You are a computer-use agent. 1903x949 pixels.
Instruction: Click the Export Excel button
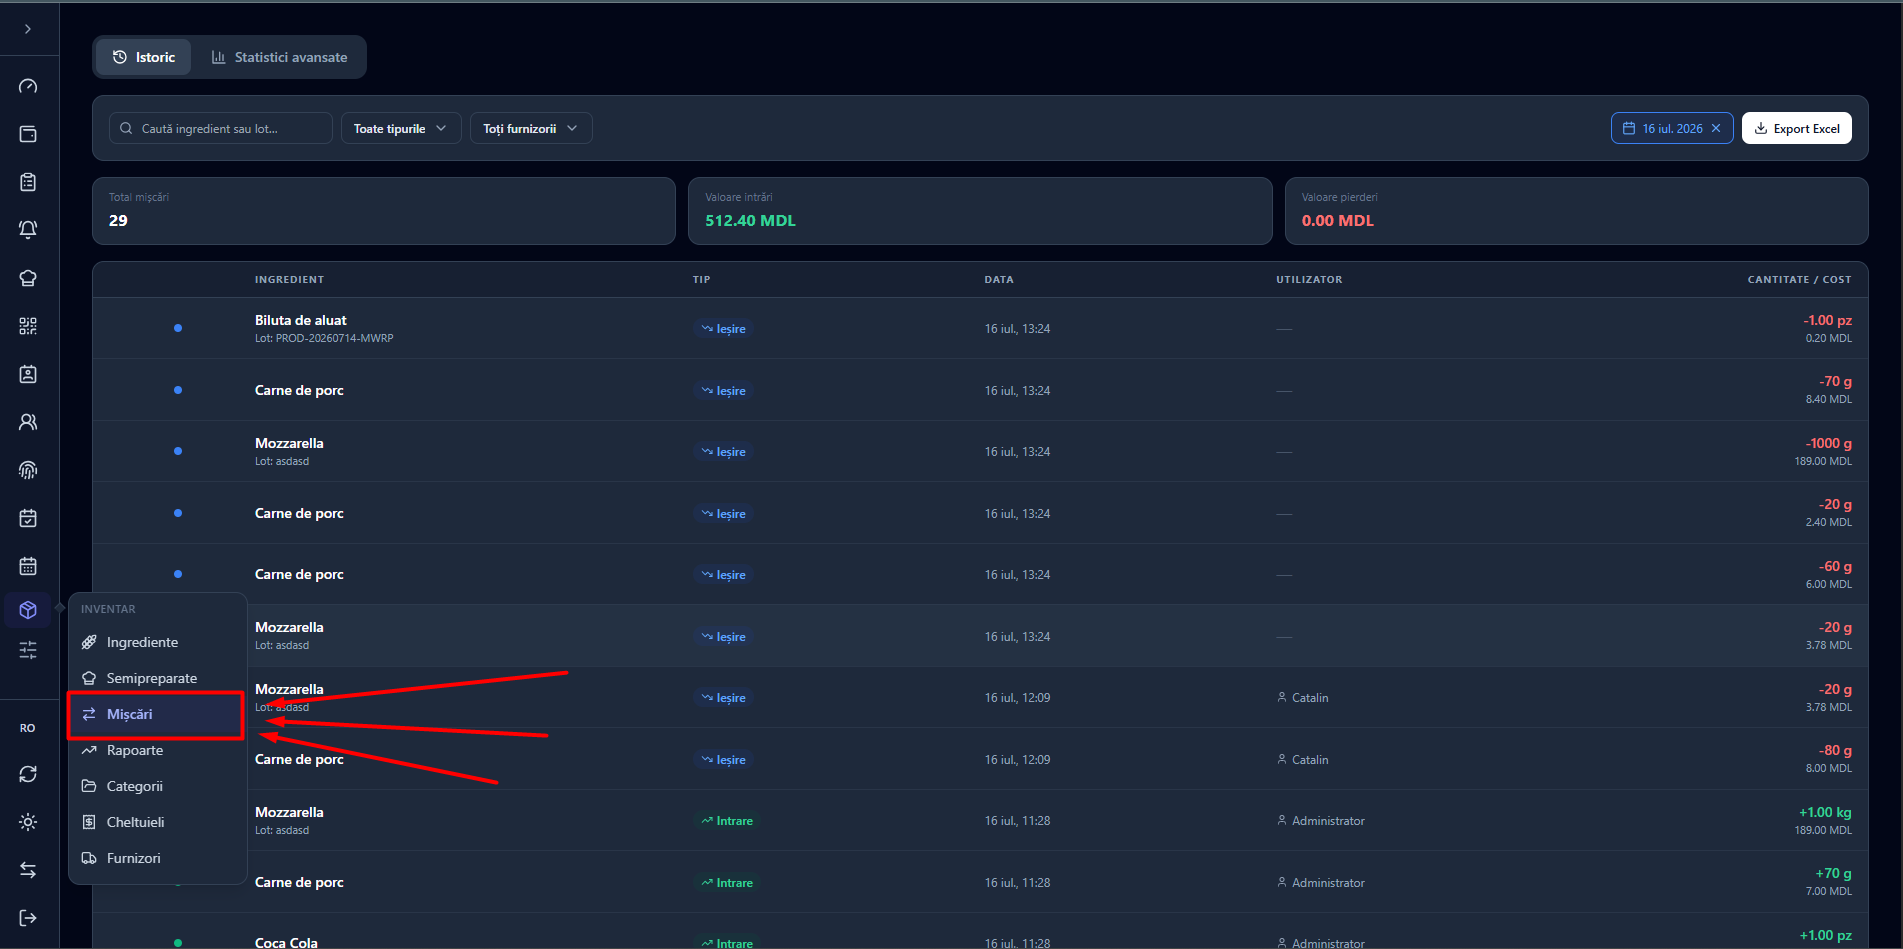tap(1797, 128)
